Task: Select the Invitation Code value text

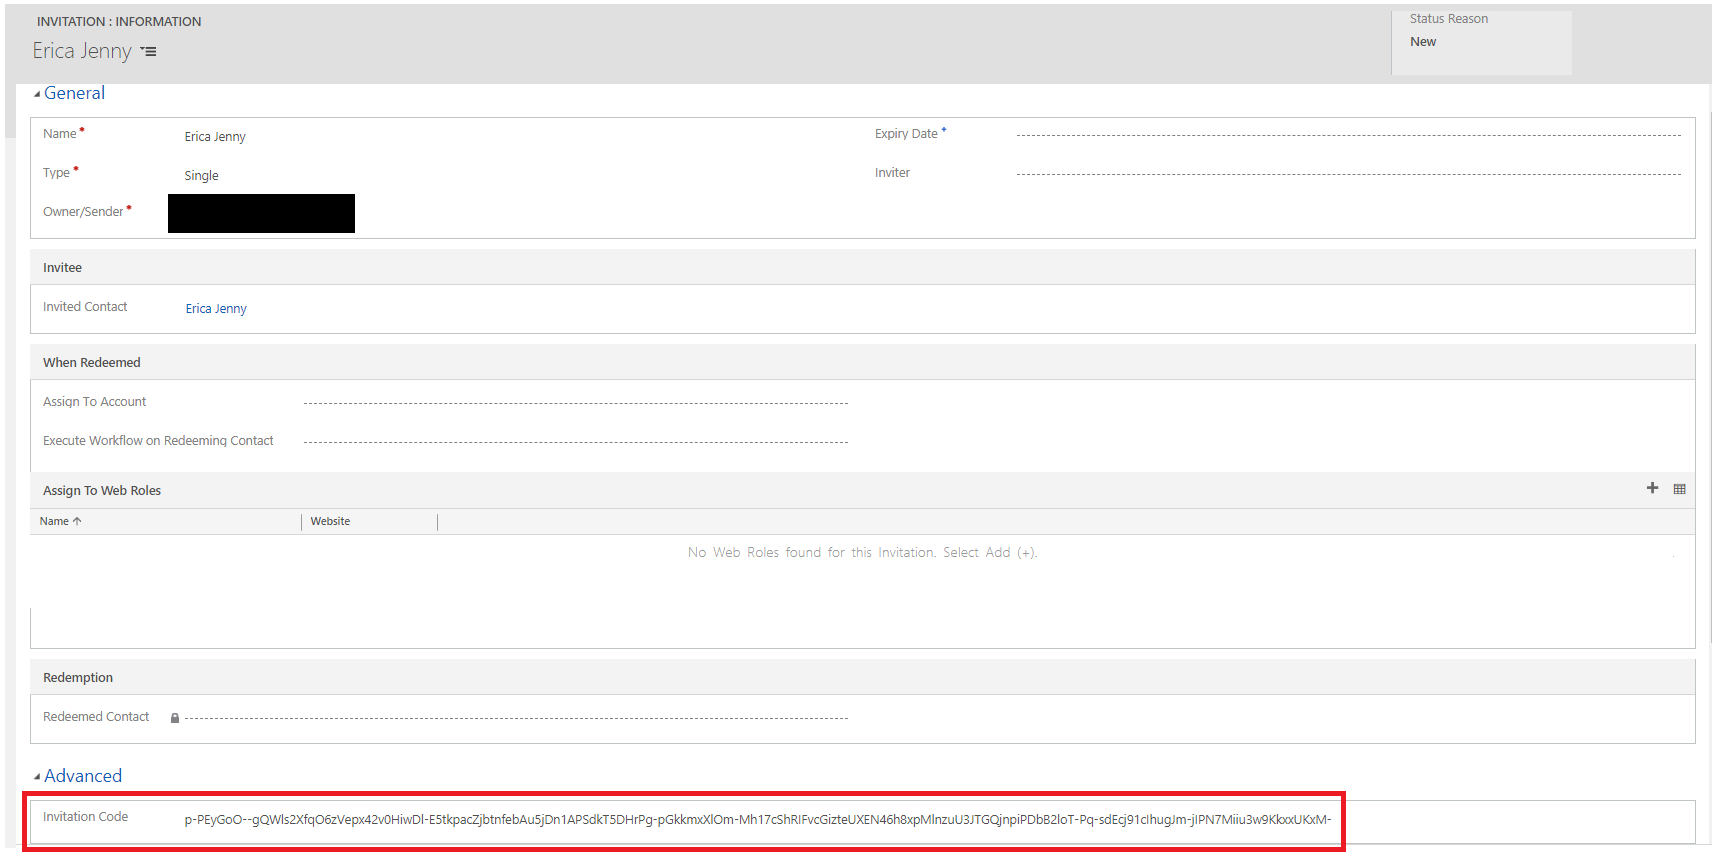Action: click(x=757, y=820)
